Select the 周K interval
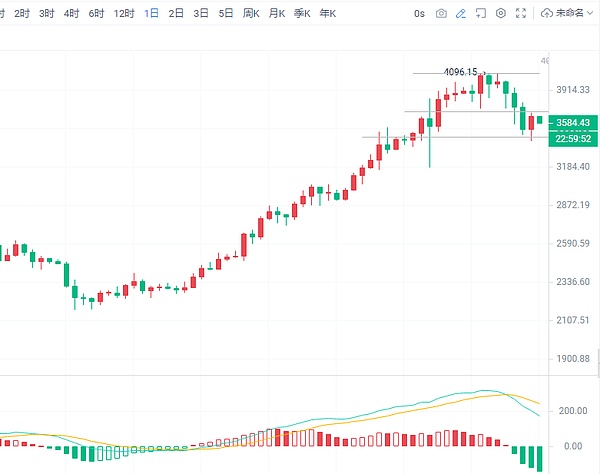Image resolution: width=600 pixels, height=474 pixels. click(x=251, y=14)
